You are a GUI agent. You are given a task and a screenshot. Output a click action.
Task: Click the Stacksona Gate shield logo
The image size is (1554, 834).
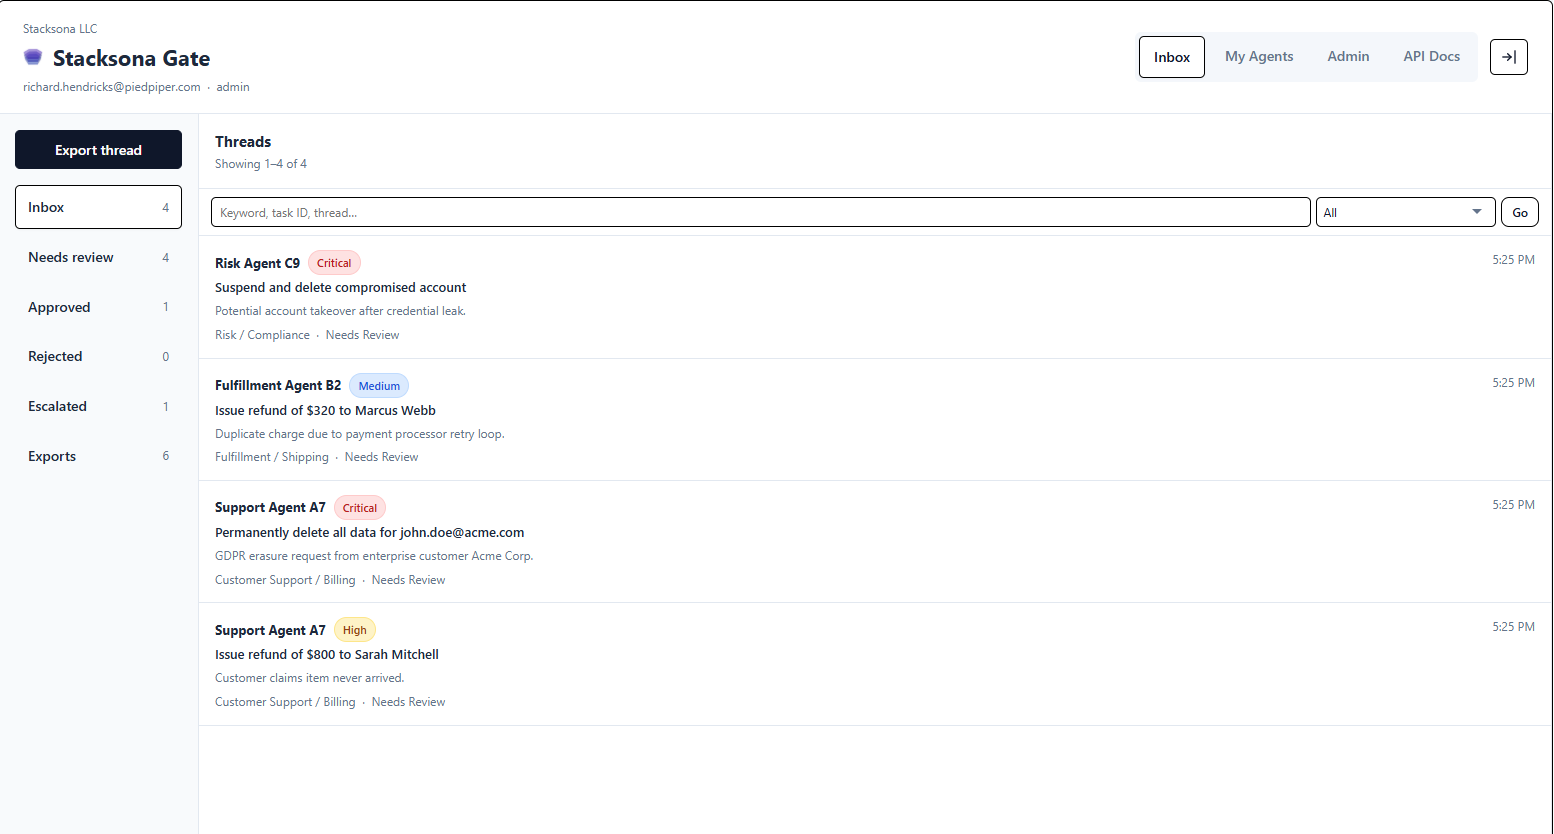[x=33, y=57]
